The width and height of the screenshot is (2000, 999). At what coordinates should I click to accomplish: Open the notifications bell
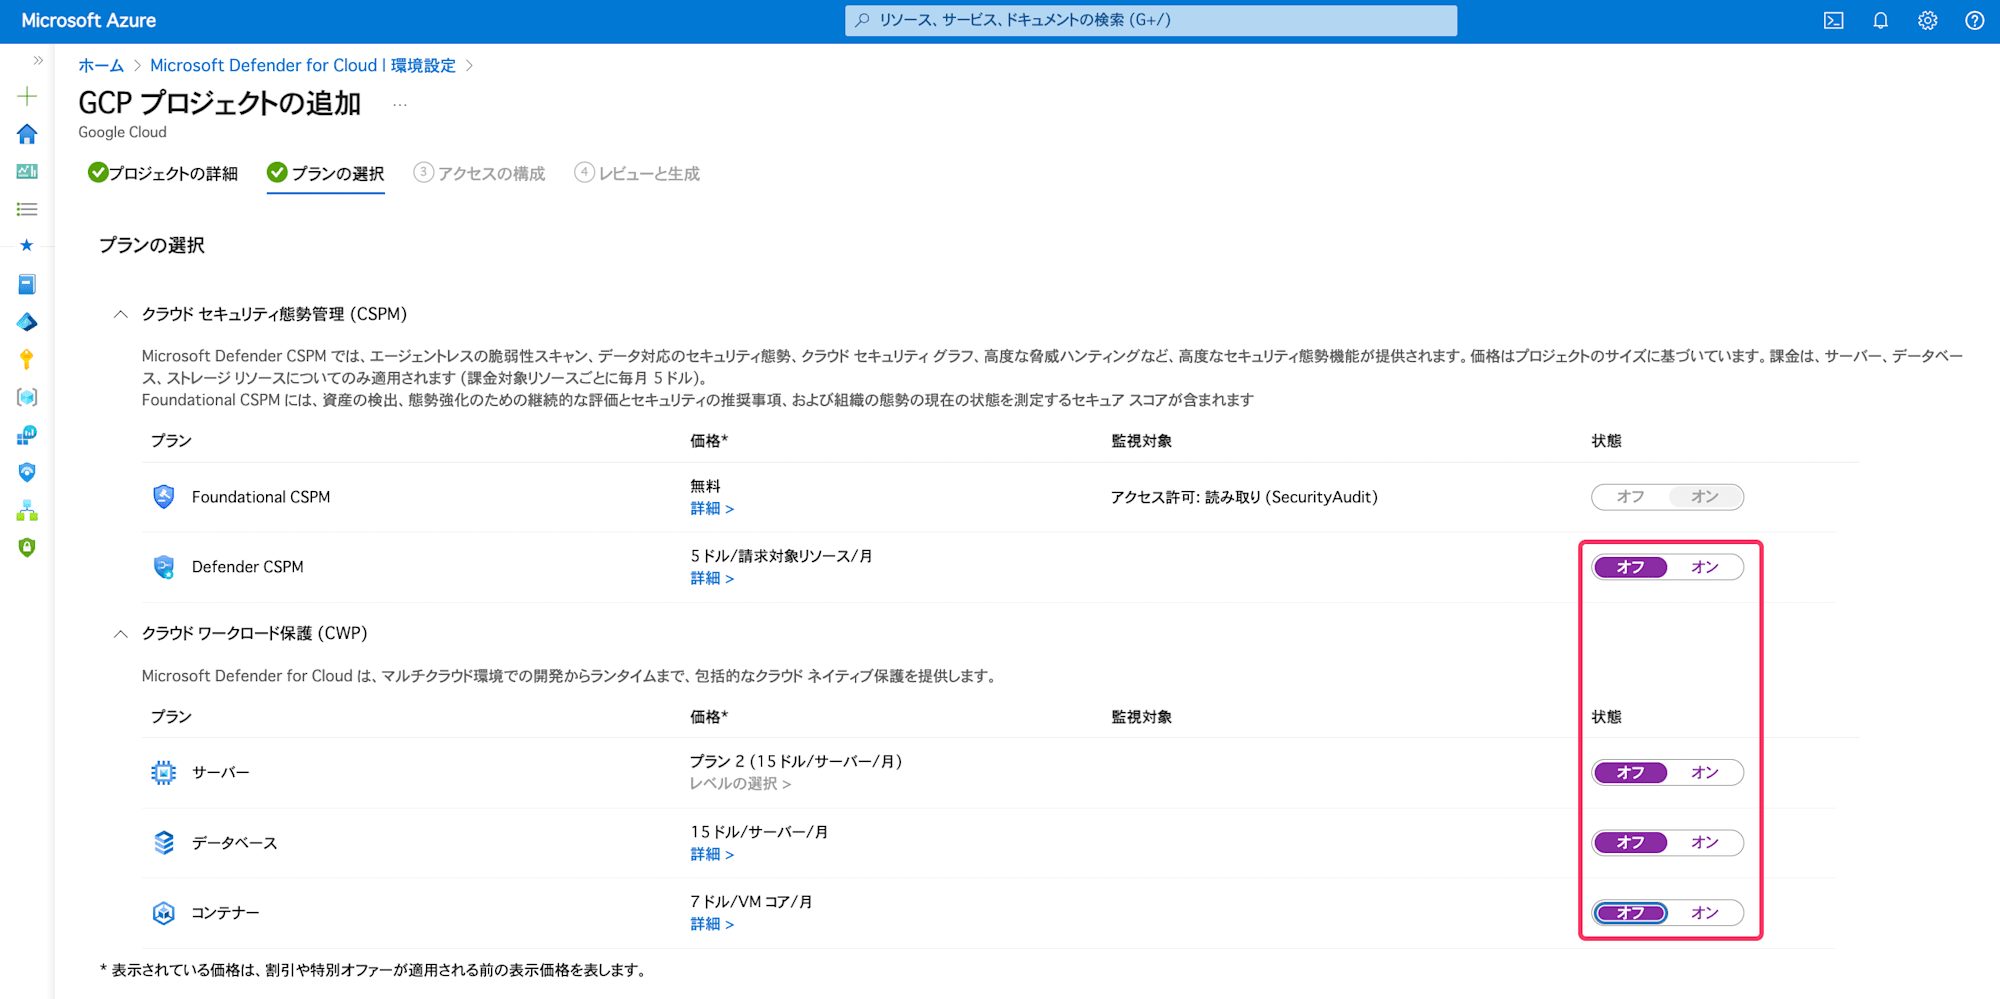[x=1880, y=21]
